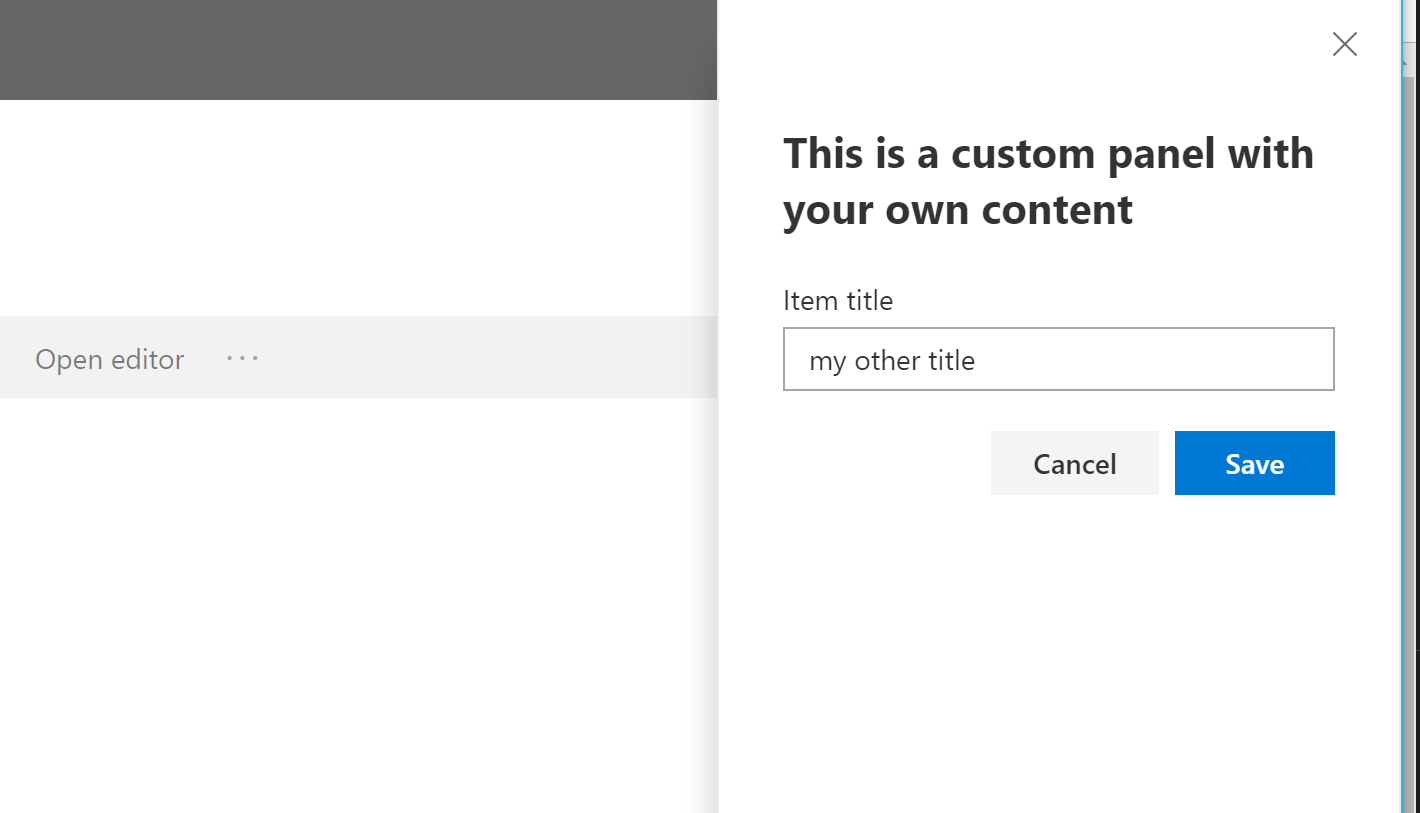The height and width of the screenshot is (813, 1420).
Task: Click the dark gray page header band
Action: [x=358, y=50]
